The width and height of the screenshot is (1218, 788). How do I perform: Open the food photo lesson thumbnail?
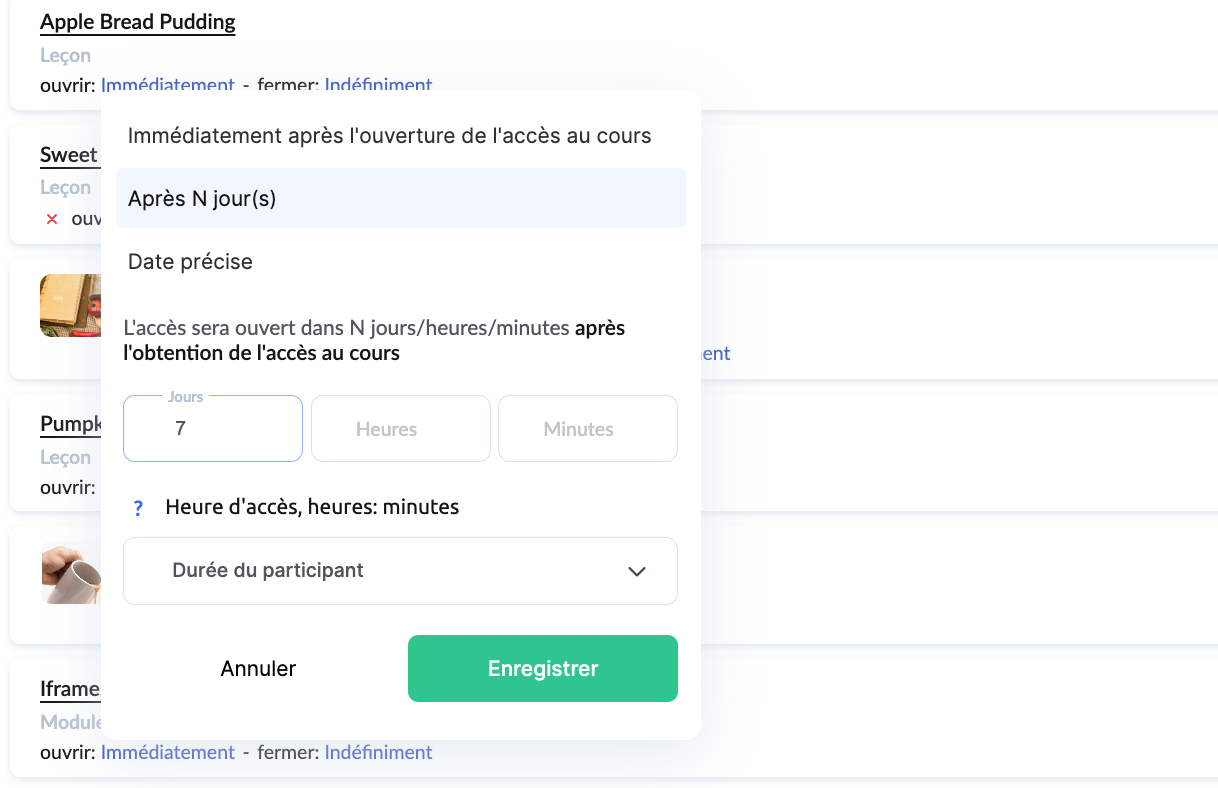pyautogui.click(x=70, y=305)
